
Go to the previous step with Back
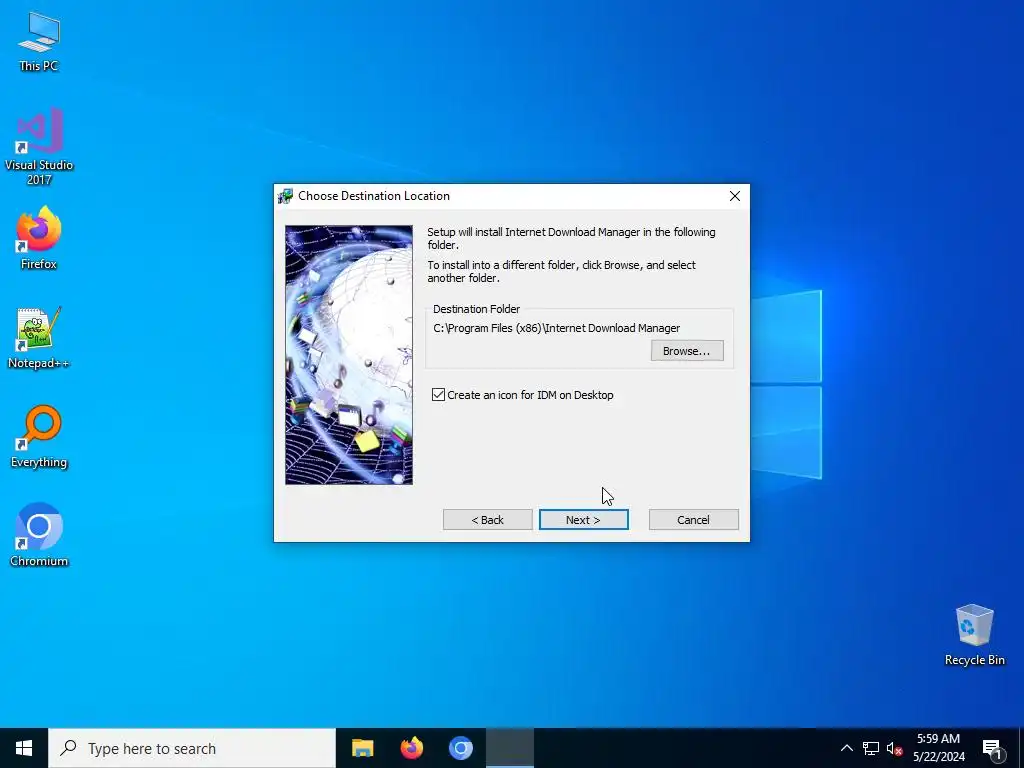click(487, 520)
